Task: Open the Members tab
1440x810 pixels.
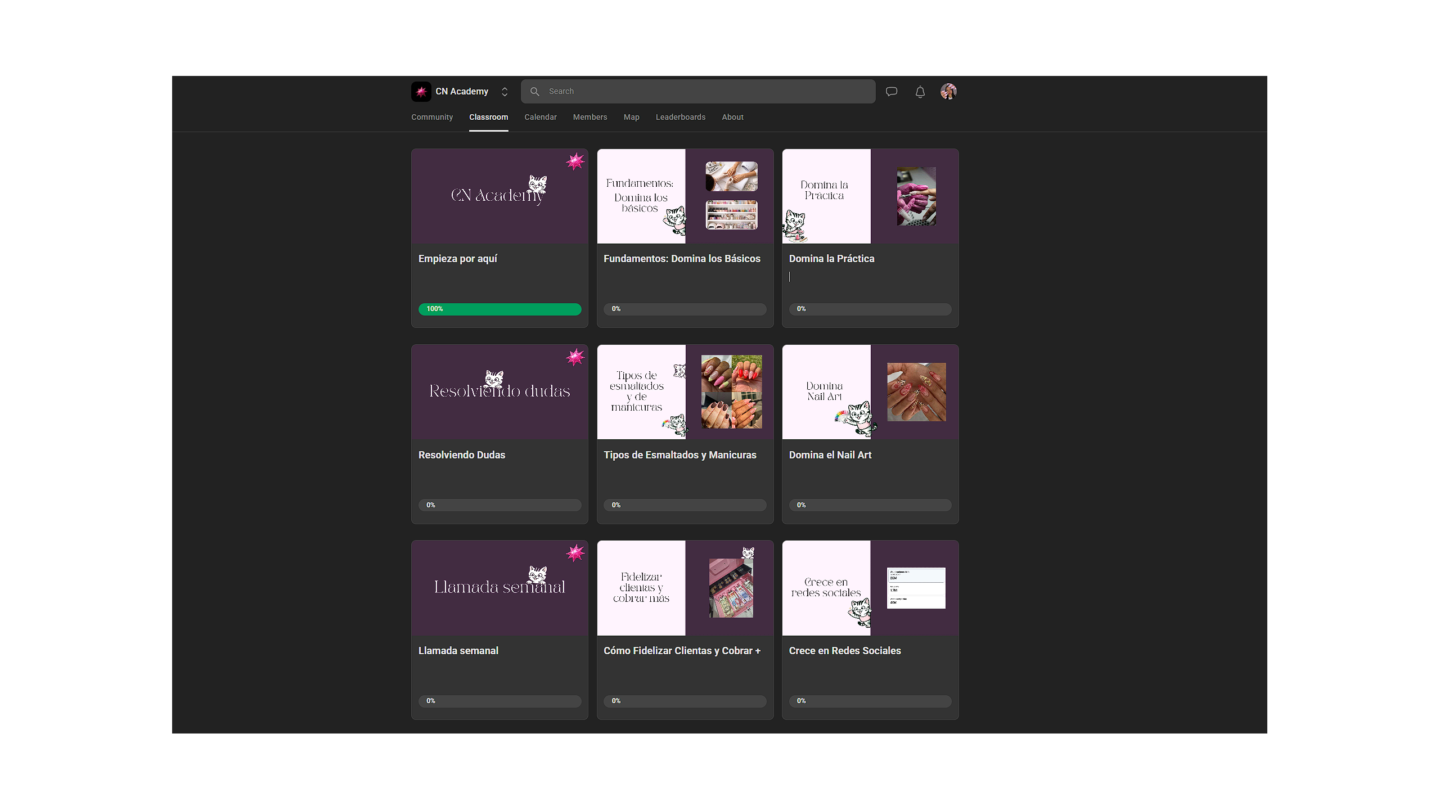Action: (x=590, y=117)
